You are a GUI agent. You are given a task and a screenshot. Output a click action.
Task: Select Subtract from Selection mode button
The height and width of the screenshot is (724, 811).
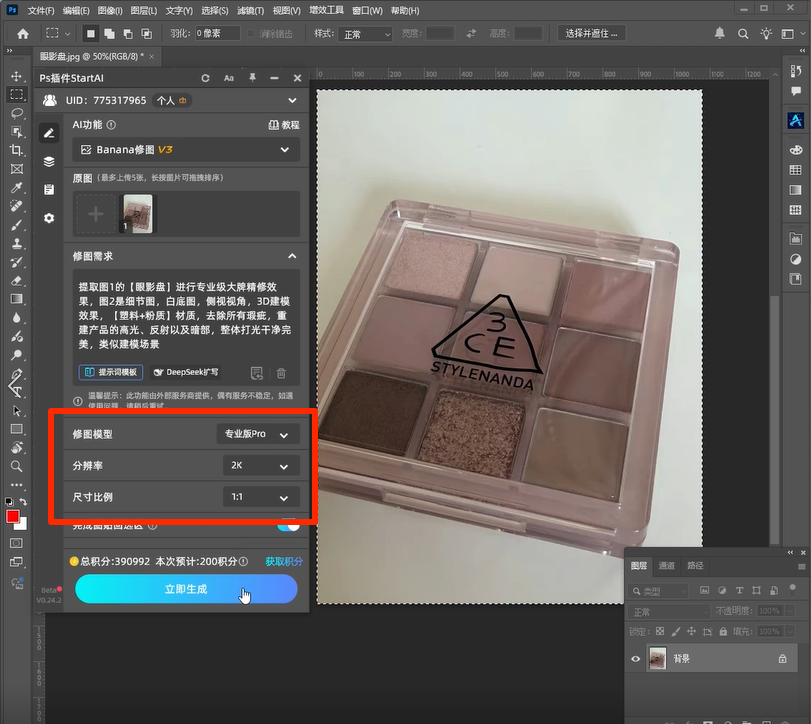click(128, 34)
